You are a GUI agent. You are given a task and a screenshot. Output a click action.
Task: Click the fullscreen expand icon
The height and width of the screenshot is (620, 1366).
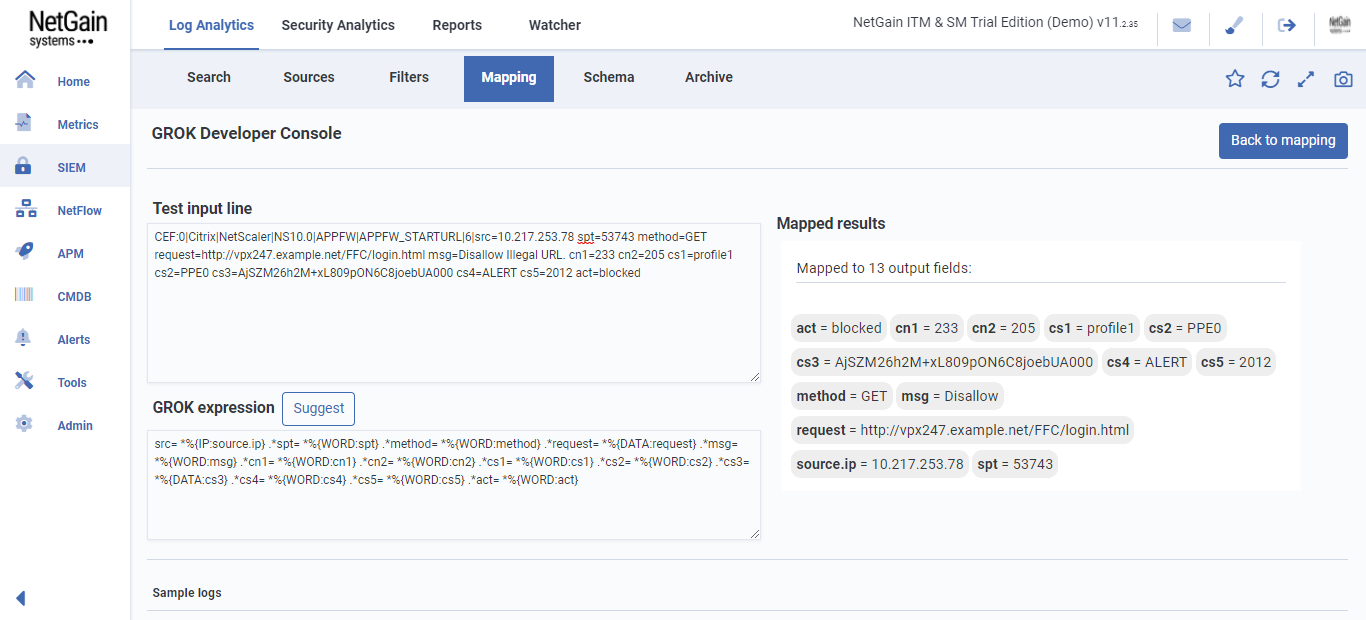(1306, 79)
